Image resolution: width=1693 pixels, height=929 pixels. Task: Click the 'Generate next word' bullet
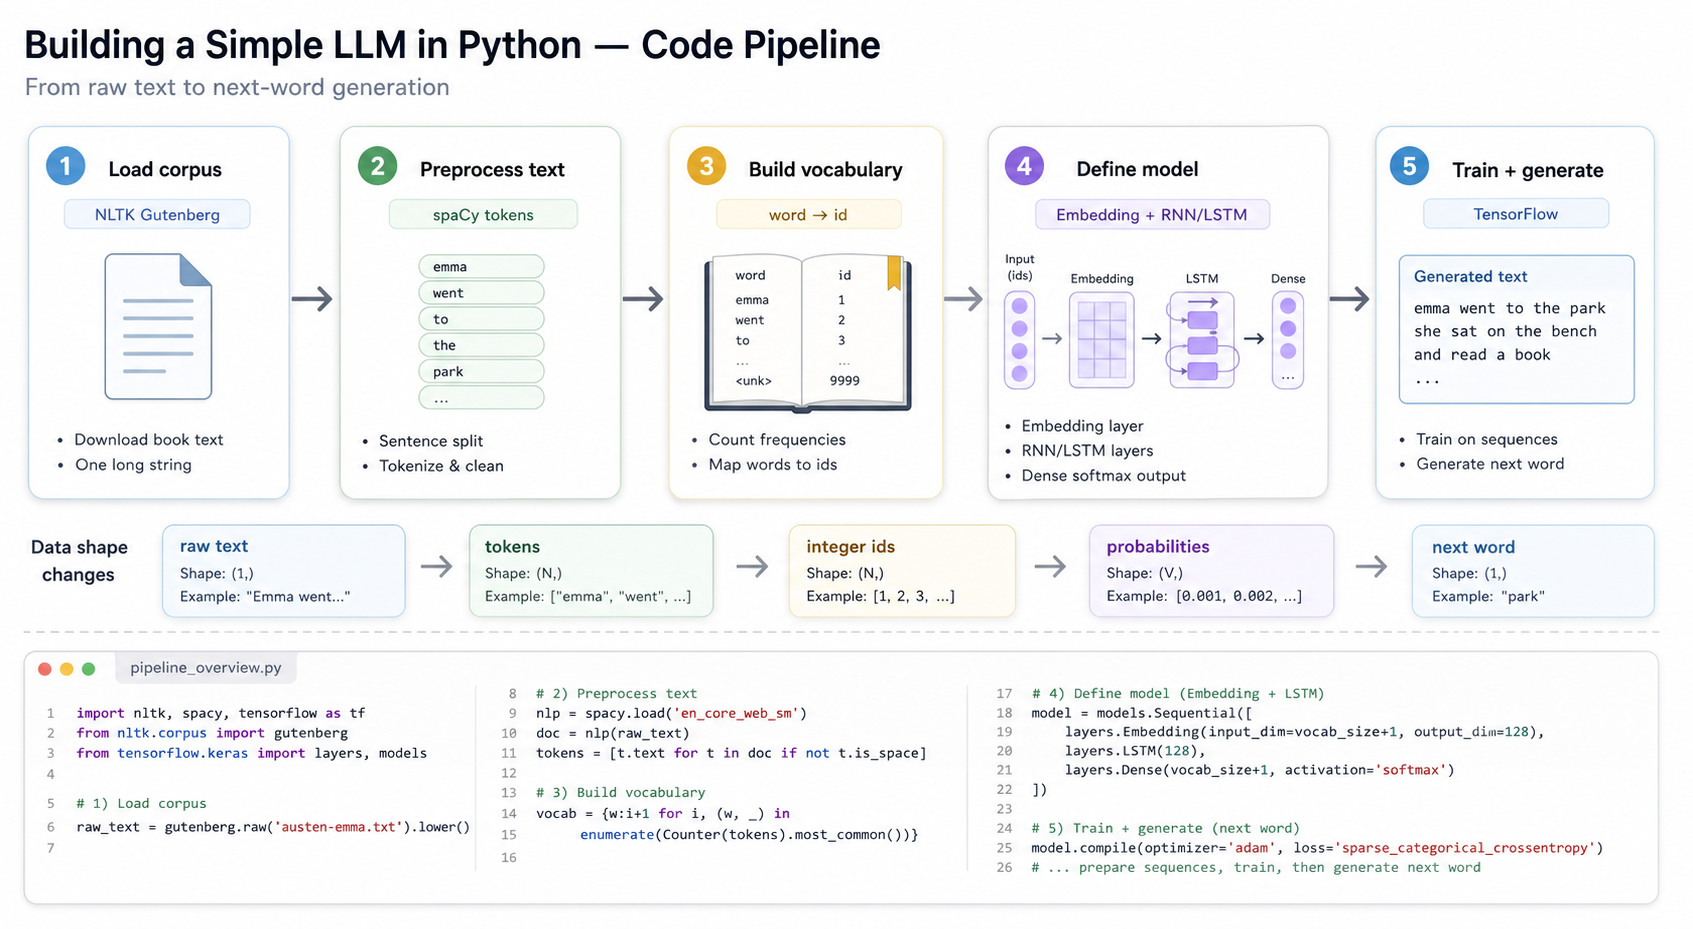click(x=1490, y=463)
